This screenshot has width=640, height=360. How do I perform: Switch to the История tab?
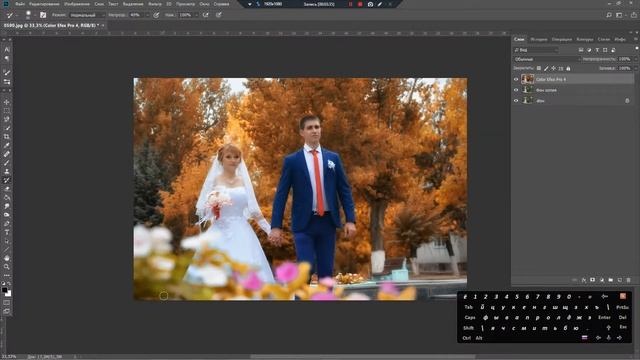539,39
